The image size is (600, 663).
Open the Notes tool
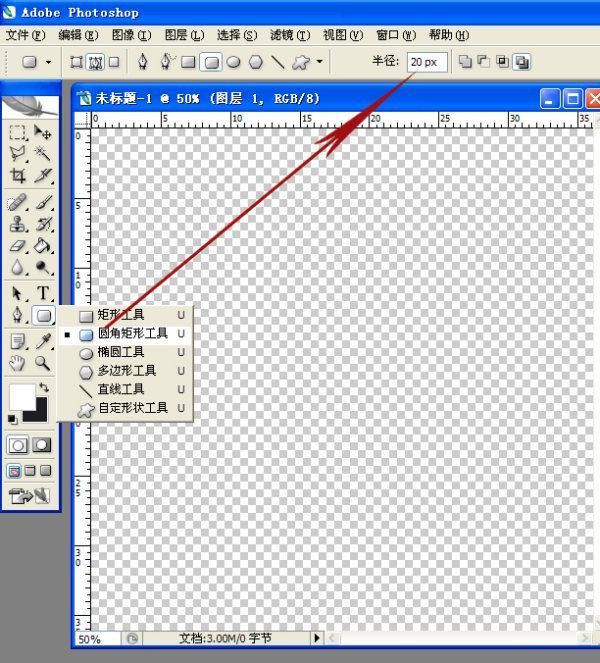pos(17,341)
